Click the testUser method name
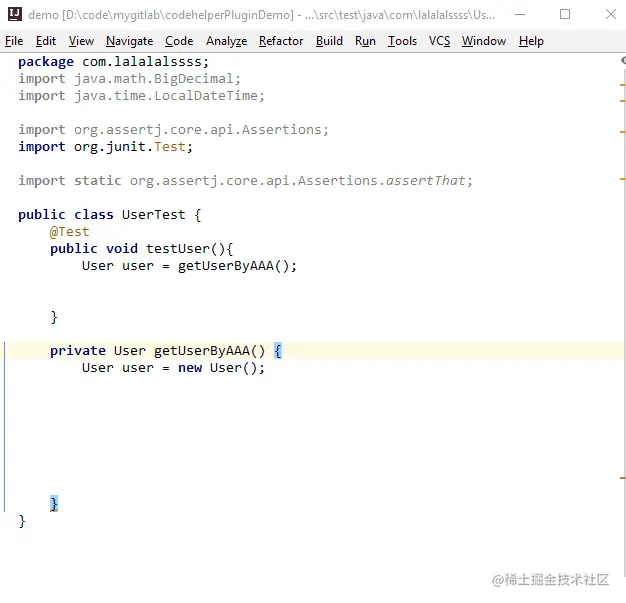Viewport: 626px width, 603px height. click(178, 249)
